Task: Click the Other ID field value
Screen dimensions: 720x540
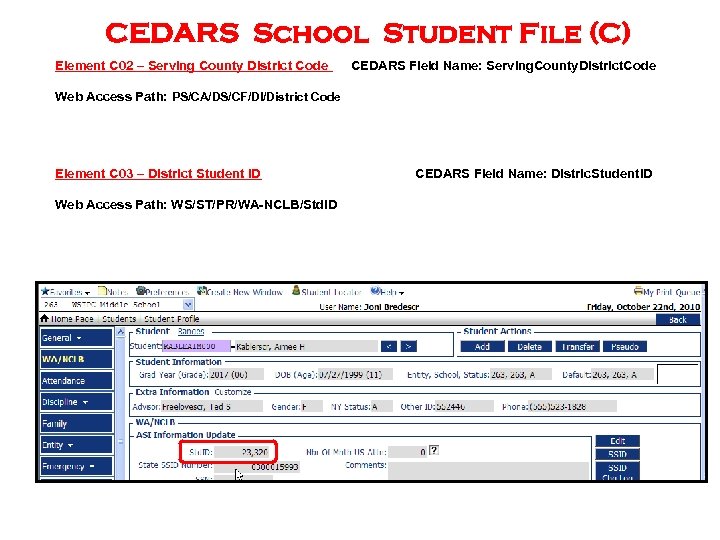Action: click(x=464, y=406)
